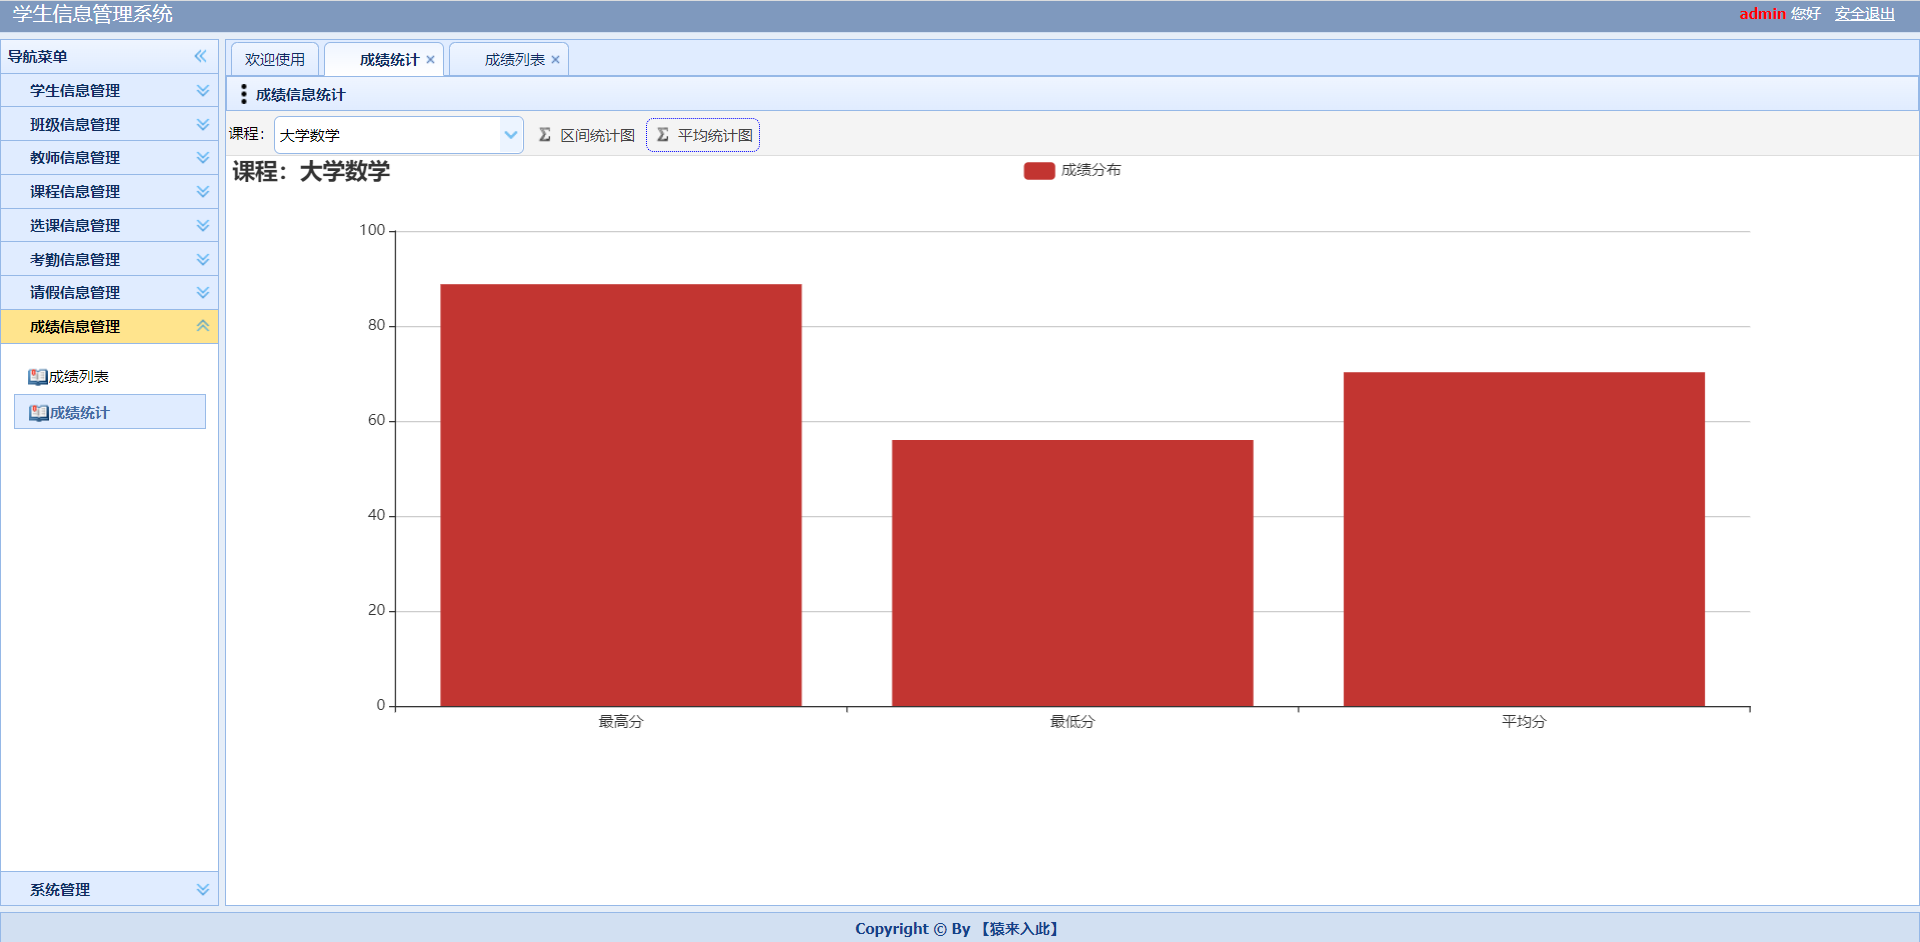Click the 安全退出 logout link
Screen dimensions: 1920x942
[x=1864, y=14]
